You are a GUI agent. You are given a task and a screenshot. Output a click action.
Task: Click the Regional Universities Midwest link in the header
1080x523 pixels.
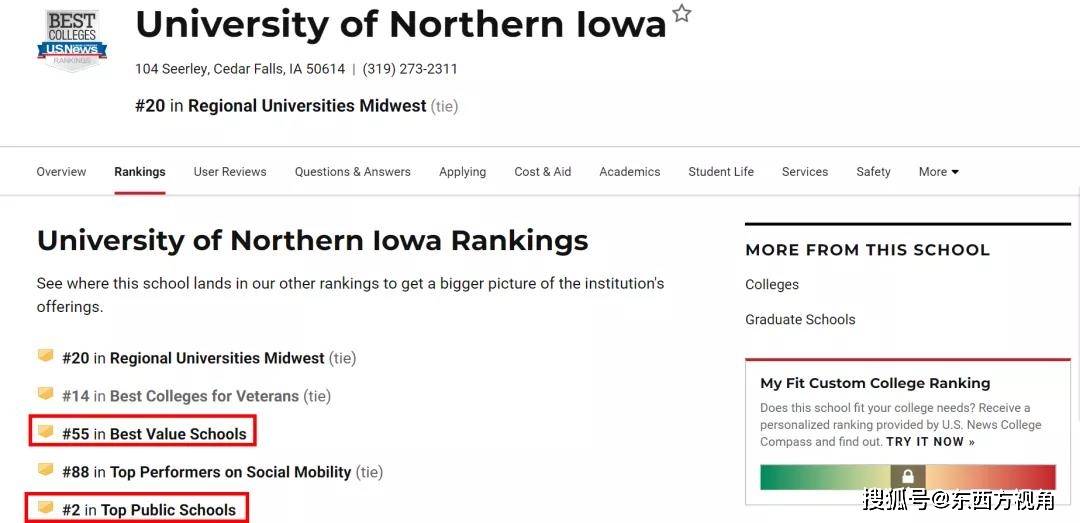coord(307,106)
